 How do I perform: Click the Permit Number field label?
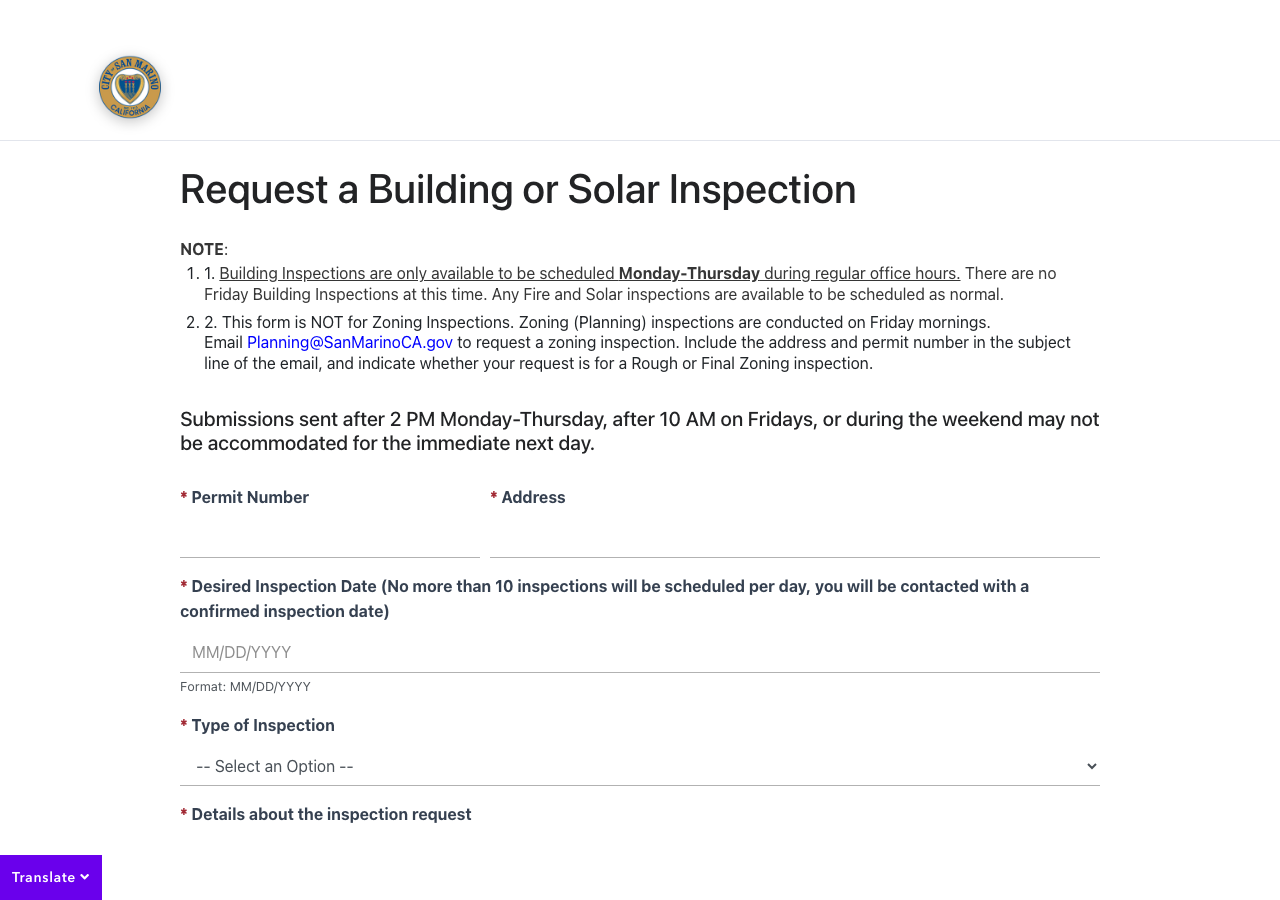click(250, 497)
